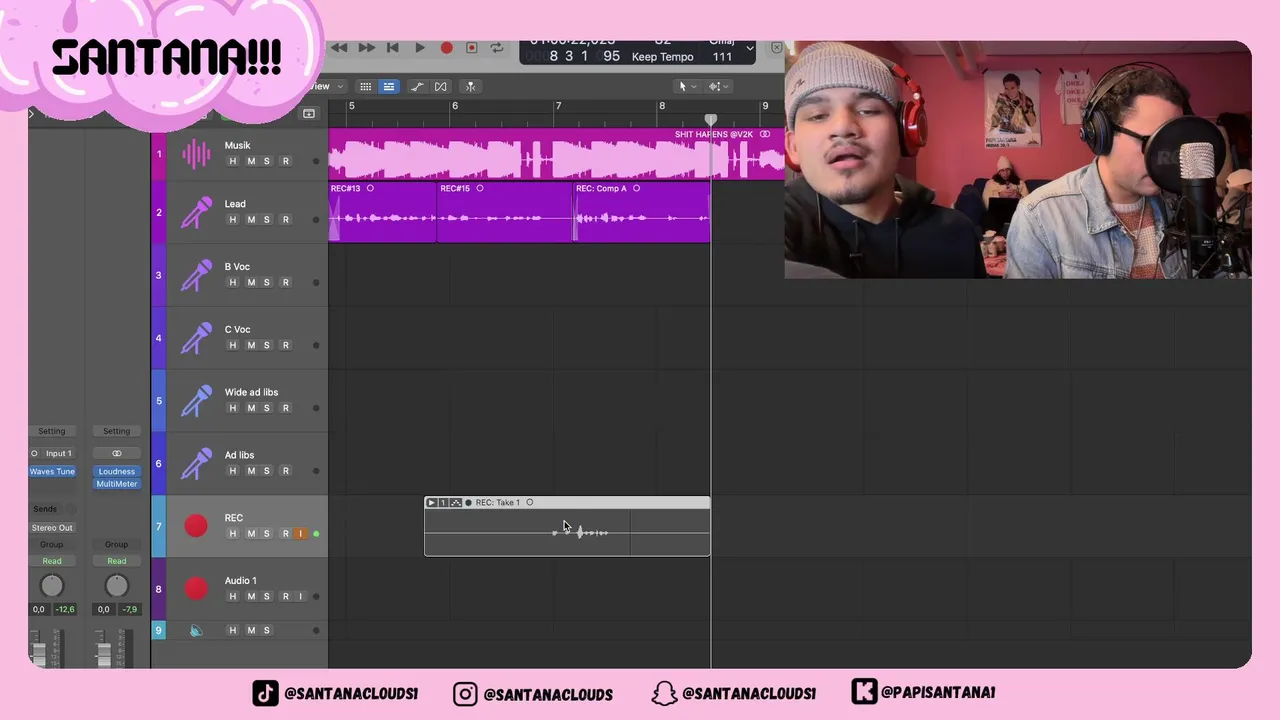This screenshot has width=1280, height=720.
Task: Open the Waves Tune plugin slot
Action: tap(52, 472)
